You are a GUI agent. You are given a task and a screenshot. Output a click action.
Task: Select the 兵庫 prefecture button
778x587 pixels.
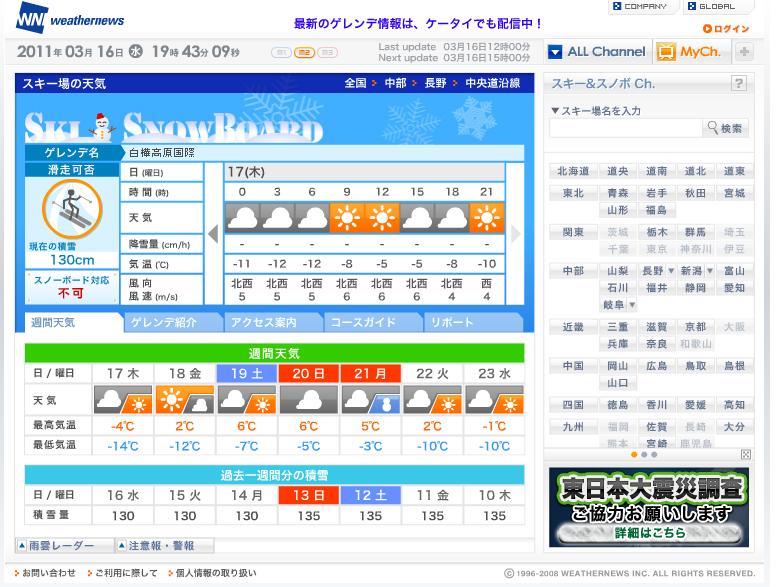click(618, 344)
